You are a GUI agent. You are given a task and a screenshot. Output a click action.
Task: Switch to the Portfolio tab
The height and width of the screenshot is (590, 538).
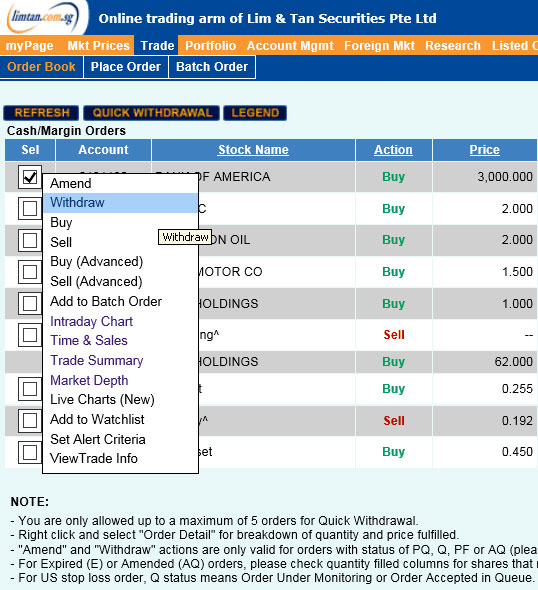(x=211, y=46)
